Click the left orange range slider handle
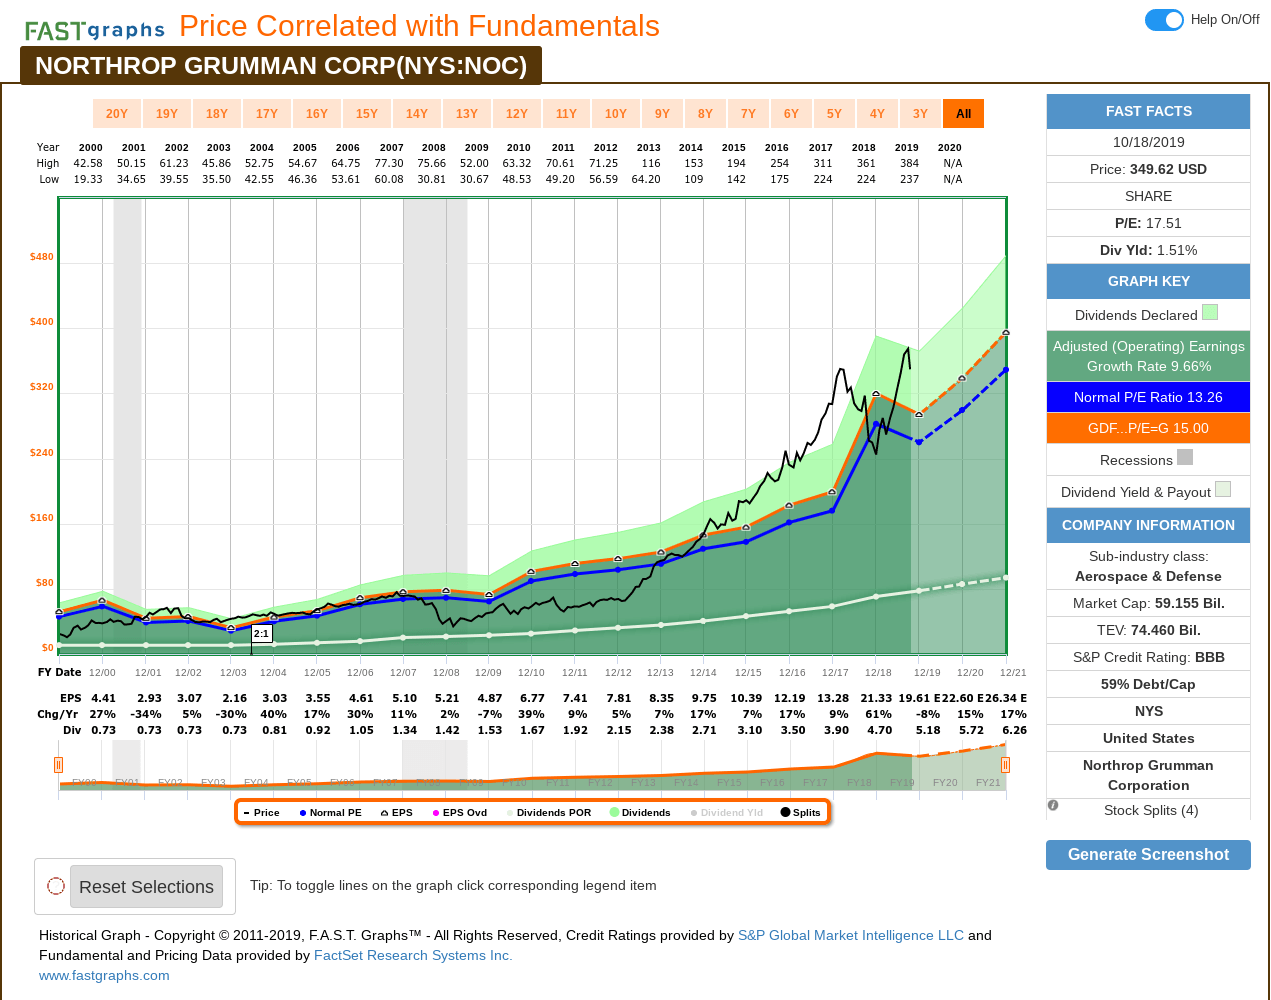 [x=58, y=765]
